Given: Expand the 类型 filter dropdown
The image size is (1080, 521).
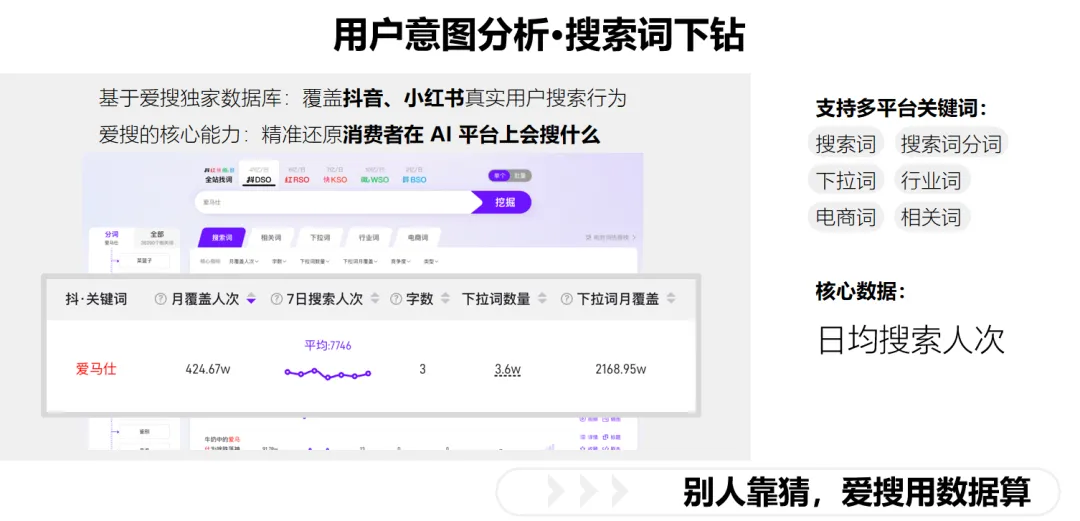Looking at the screenshot, I should coord(430,261).
